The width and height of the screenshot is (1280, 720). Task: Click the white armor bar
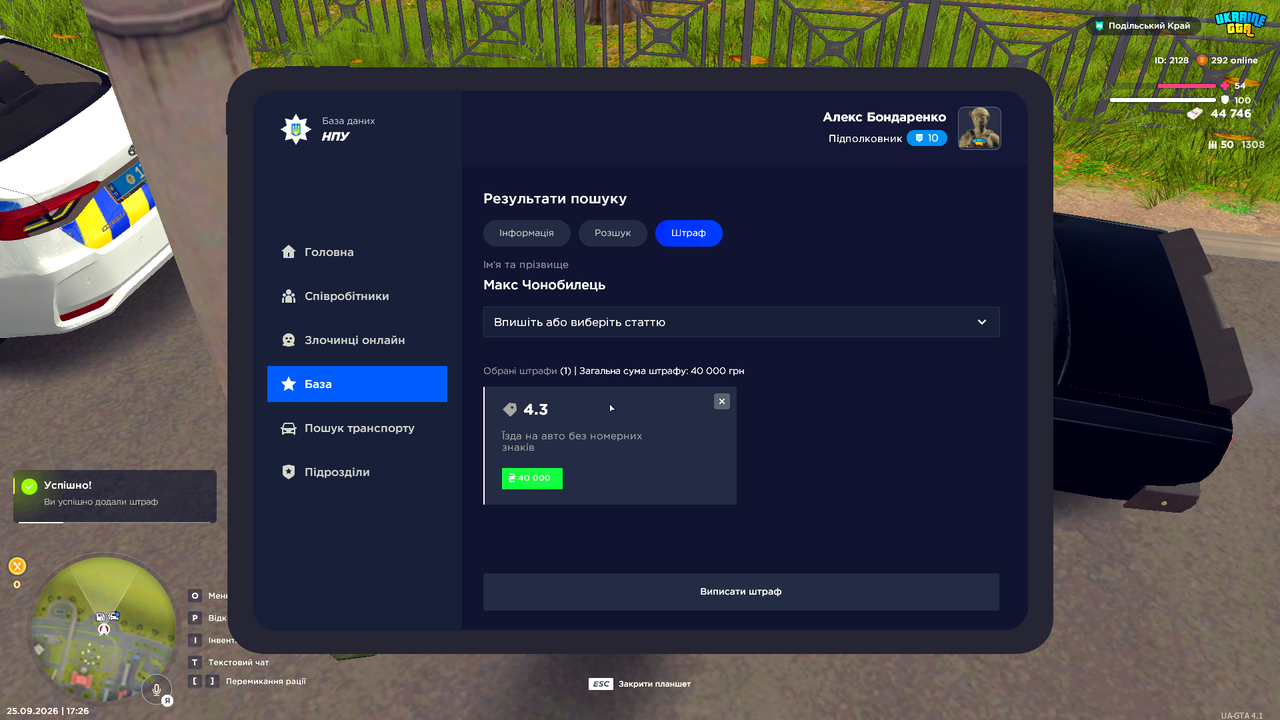coord(1163,100)
